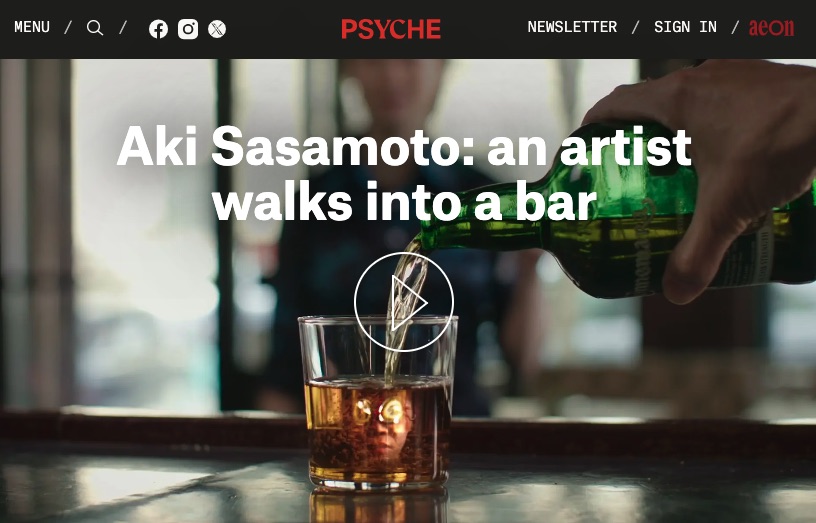This screenshot has height=523, width=816.
Task: Open the MENU navigation
Action: [32, 27]
